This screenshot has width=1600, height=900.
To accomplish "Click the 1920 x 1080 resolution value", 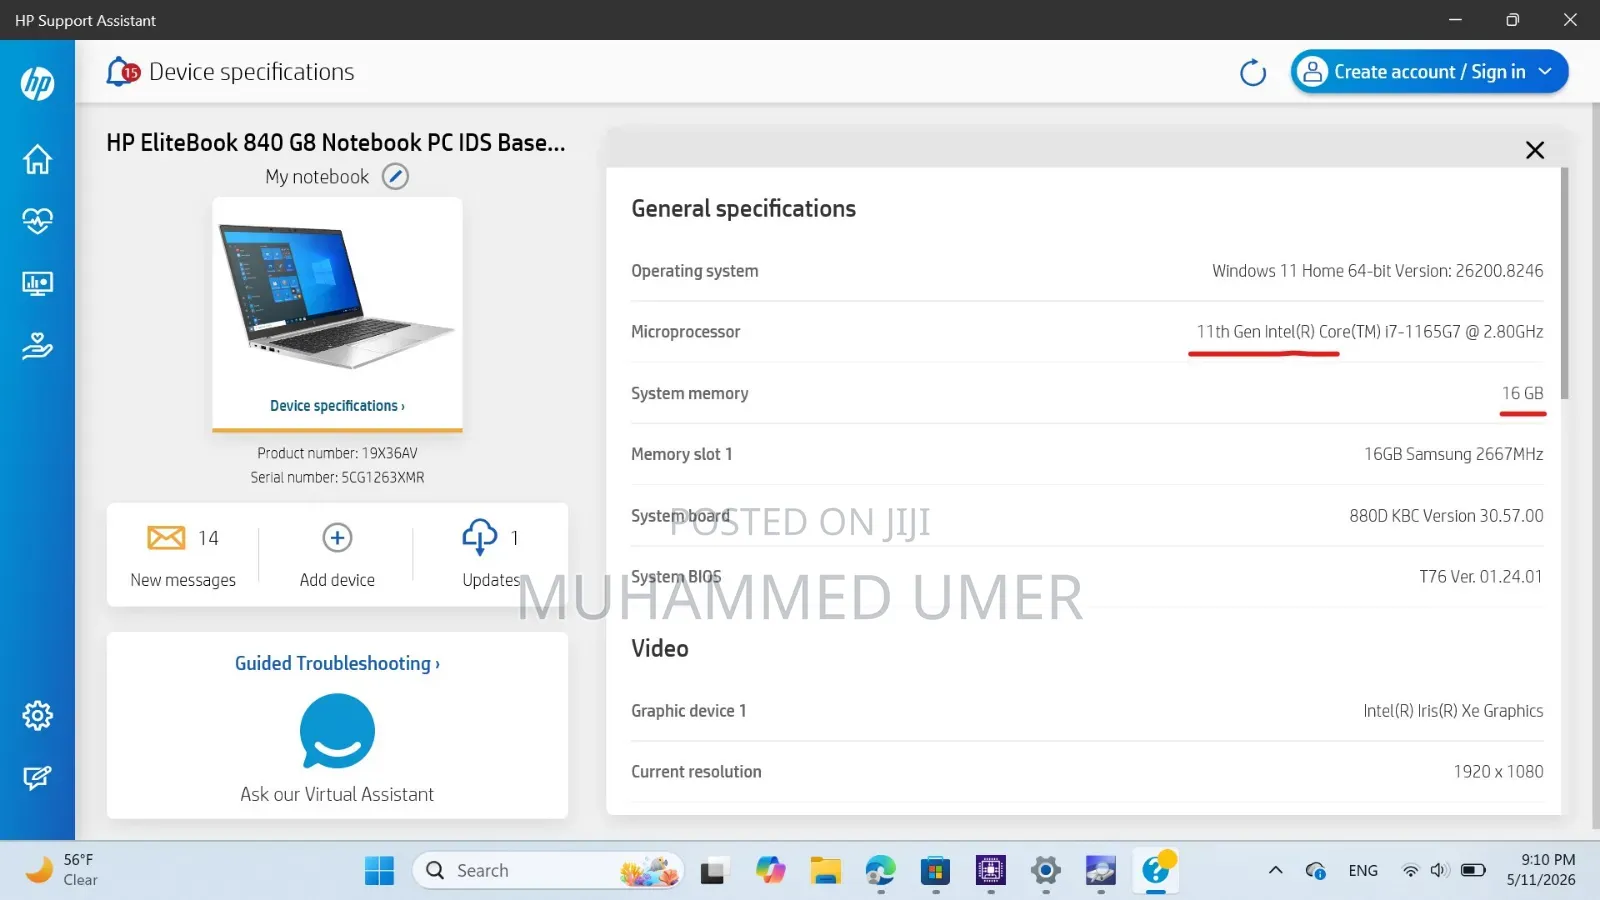I will point(1498,772).
